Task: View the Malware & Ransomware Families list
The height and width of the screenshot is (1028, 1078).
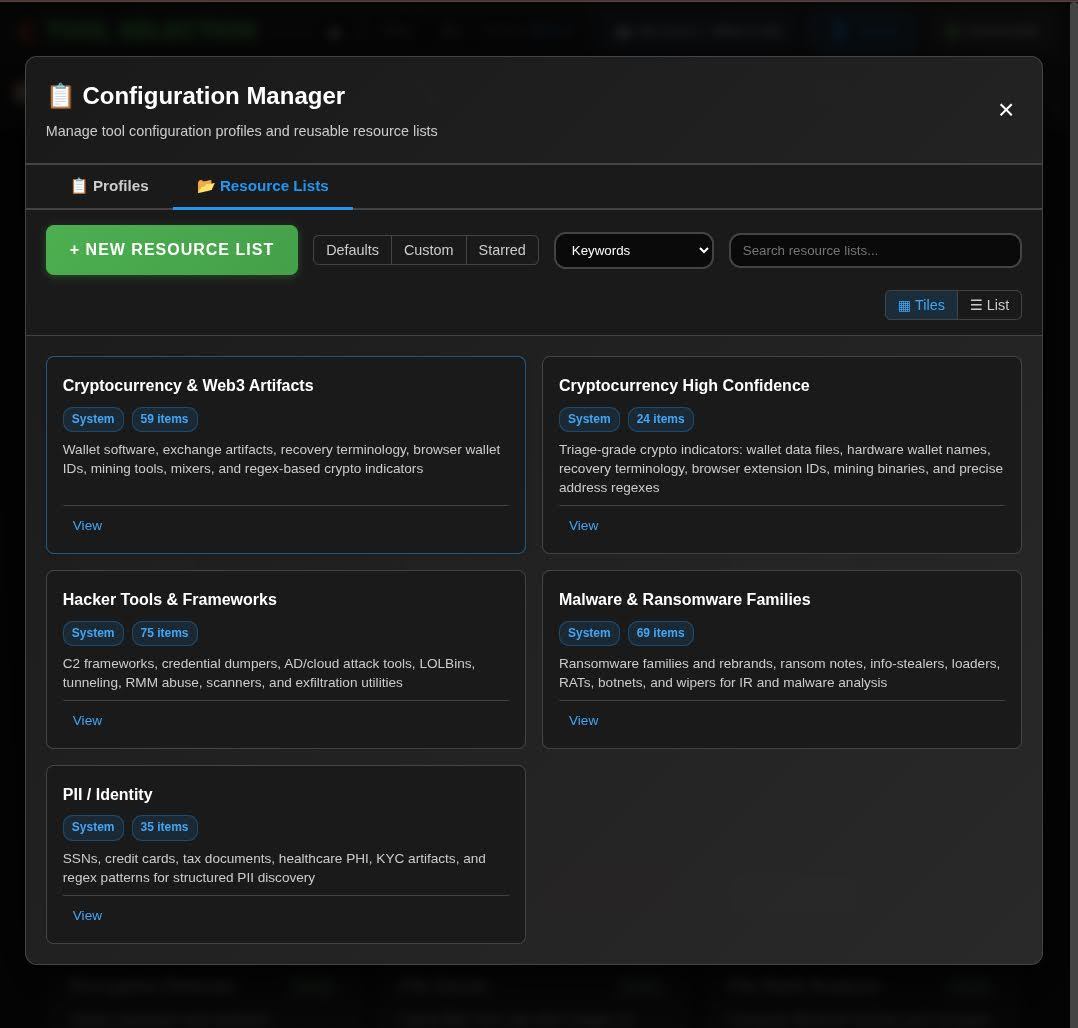Action: pyautogui.click(x=583, y=721)
